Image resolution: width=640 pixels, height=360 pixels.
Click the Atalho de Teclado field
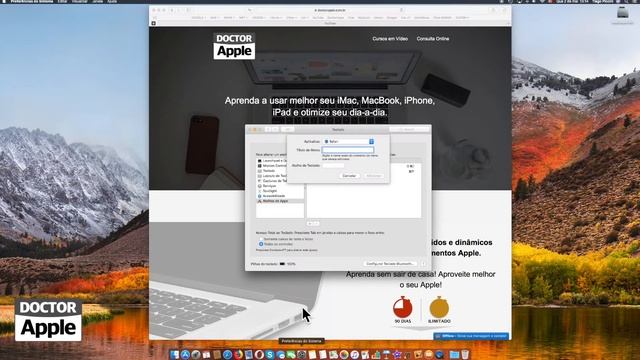coord(333,165)
